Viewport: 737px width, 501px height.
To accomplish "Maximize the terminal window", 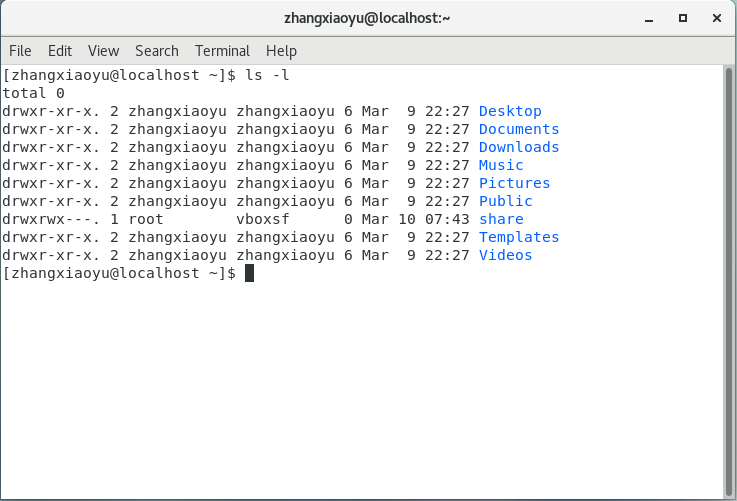I will pos(683,17).
